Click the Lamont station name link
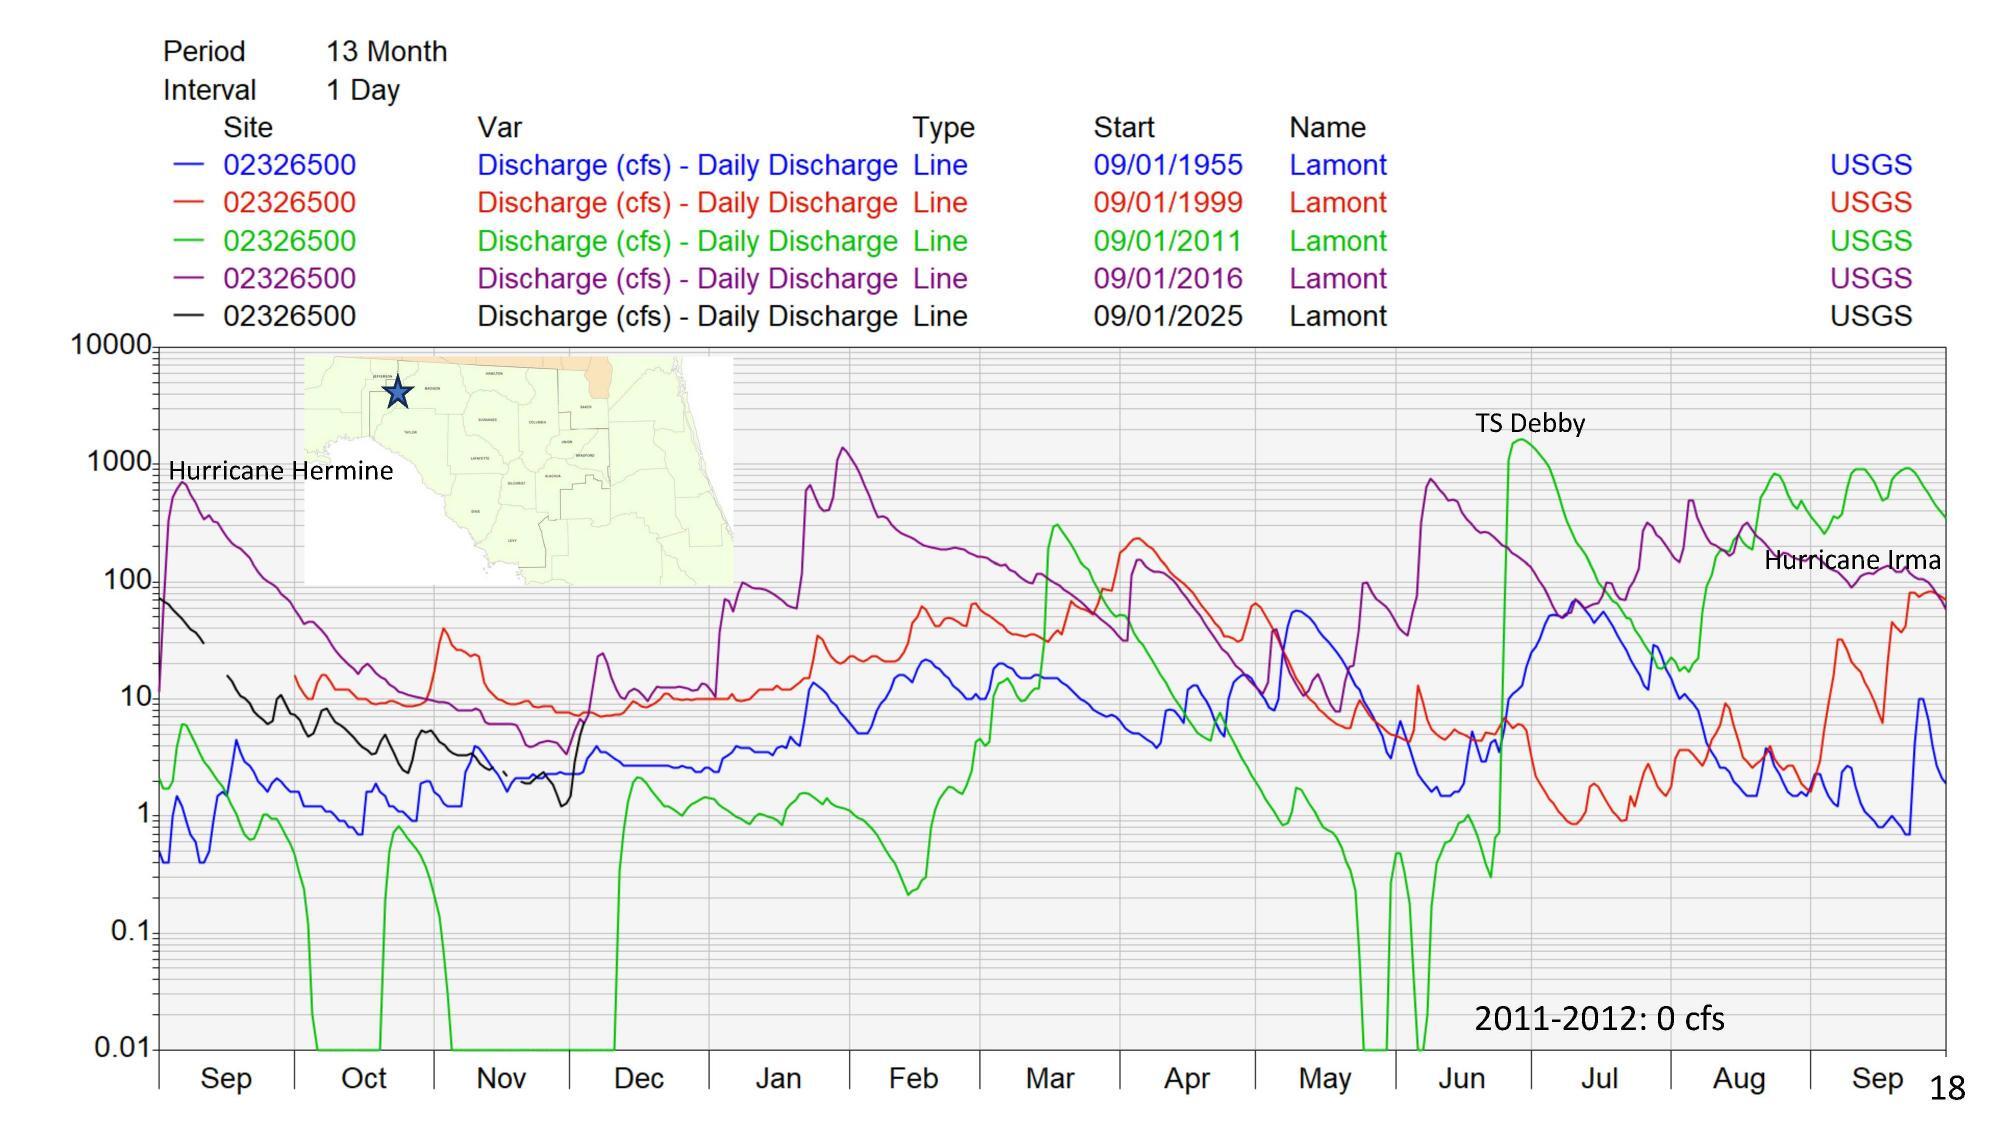The width and height of the screenshot is (2000, 1125). coord(1338,165)
